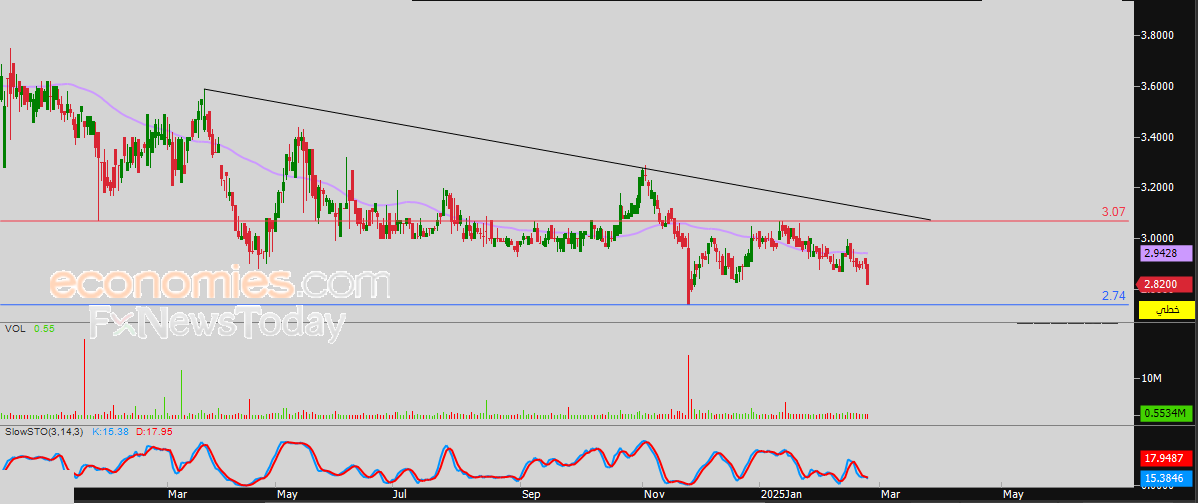The height and width of the screenshot is (504, 1198).
Task: Click the Nov date axis label
Action: pos(654,495)
